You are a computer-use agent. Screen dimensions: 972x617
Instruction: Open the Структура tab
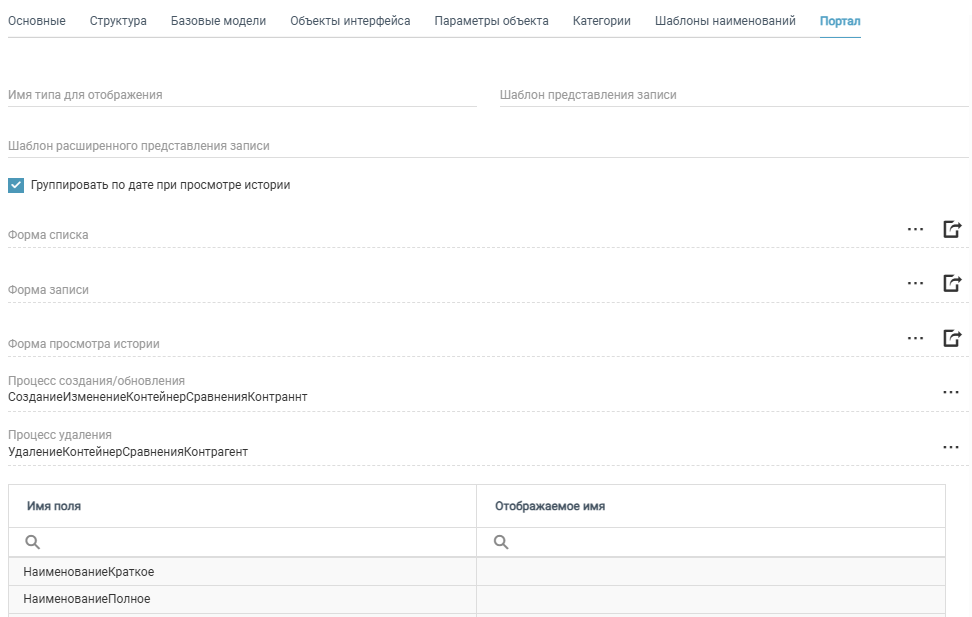pyautogui.click(x=118, y=21)
